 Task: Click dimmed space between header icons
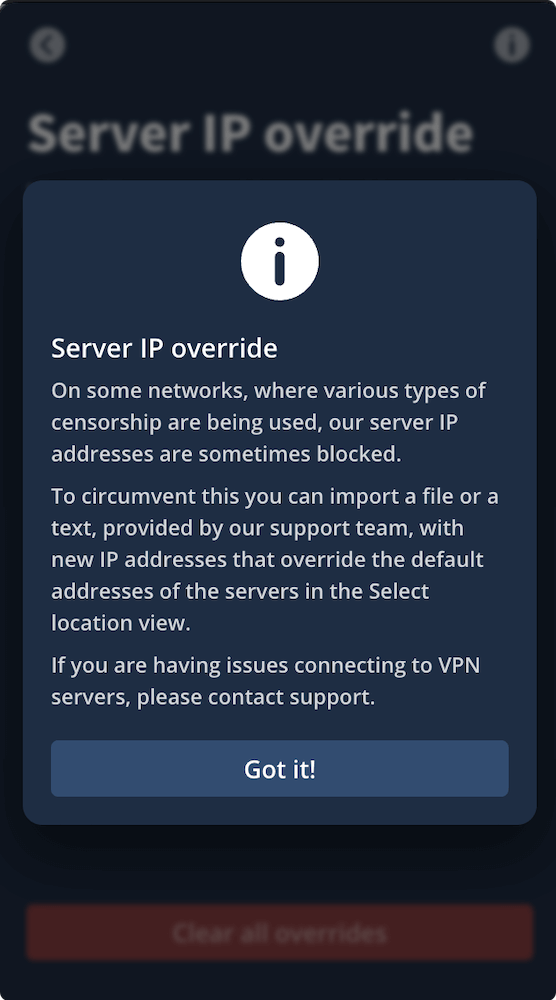279,45
